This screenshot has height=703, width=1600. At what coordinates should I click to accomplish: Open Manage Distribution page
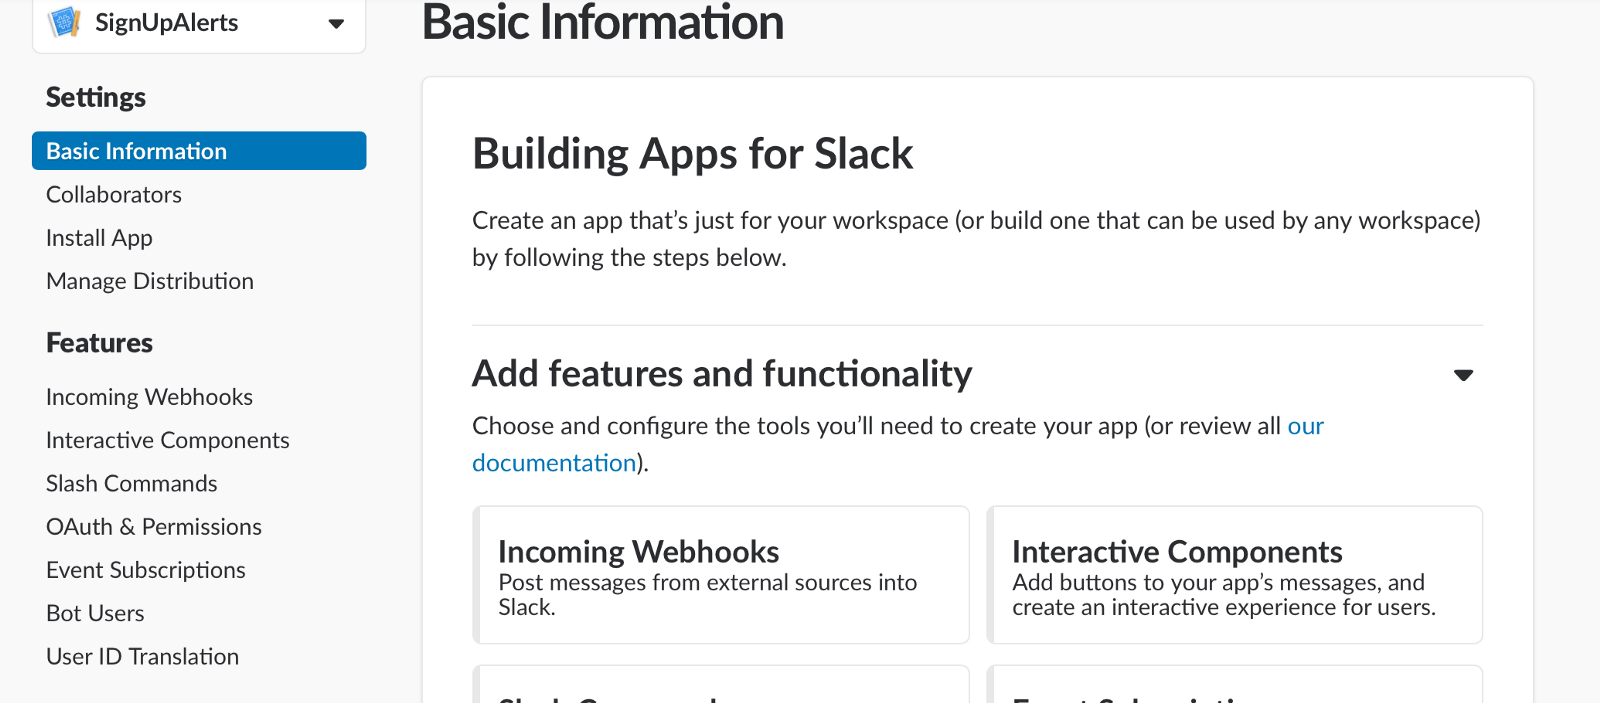click(150, 281)
